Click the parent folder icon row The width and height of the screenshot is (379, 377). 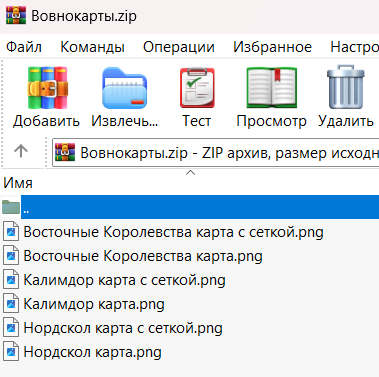pos(11,207)
